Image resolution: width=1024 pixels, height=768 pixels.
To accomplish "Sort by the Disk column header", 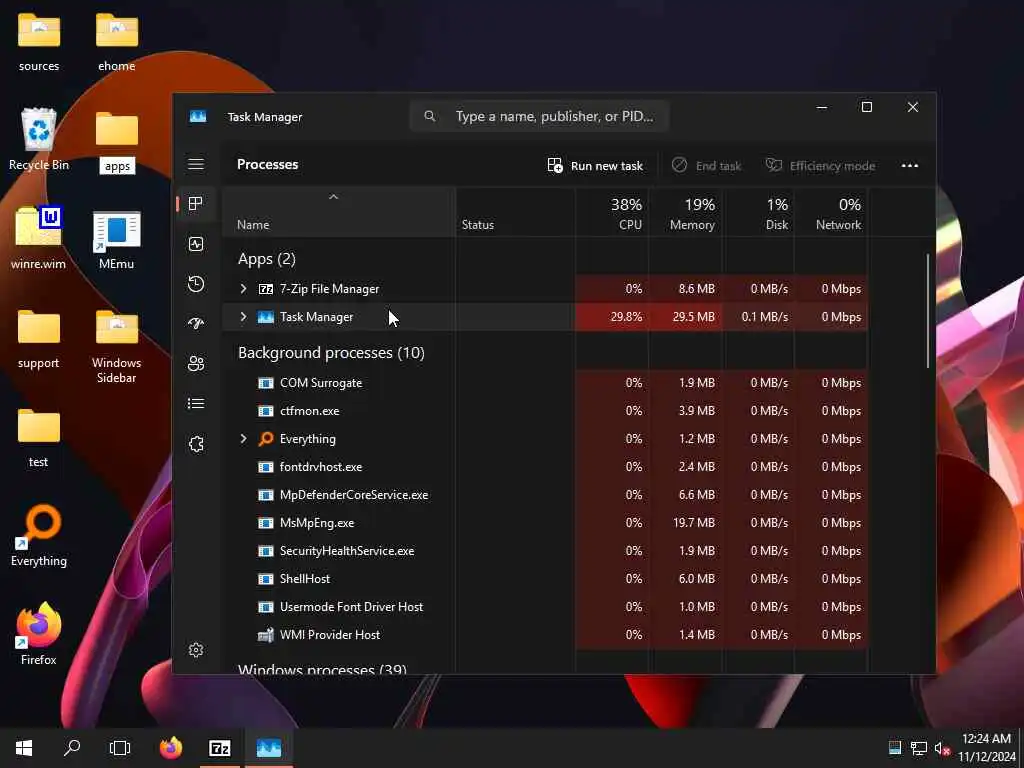I will 758,212.
